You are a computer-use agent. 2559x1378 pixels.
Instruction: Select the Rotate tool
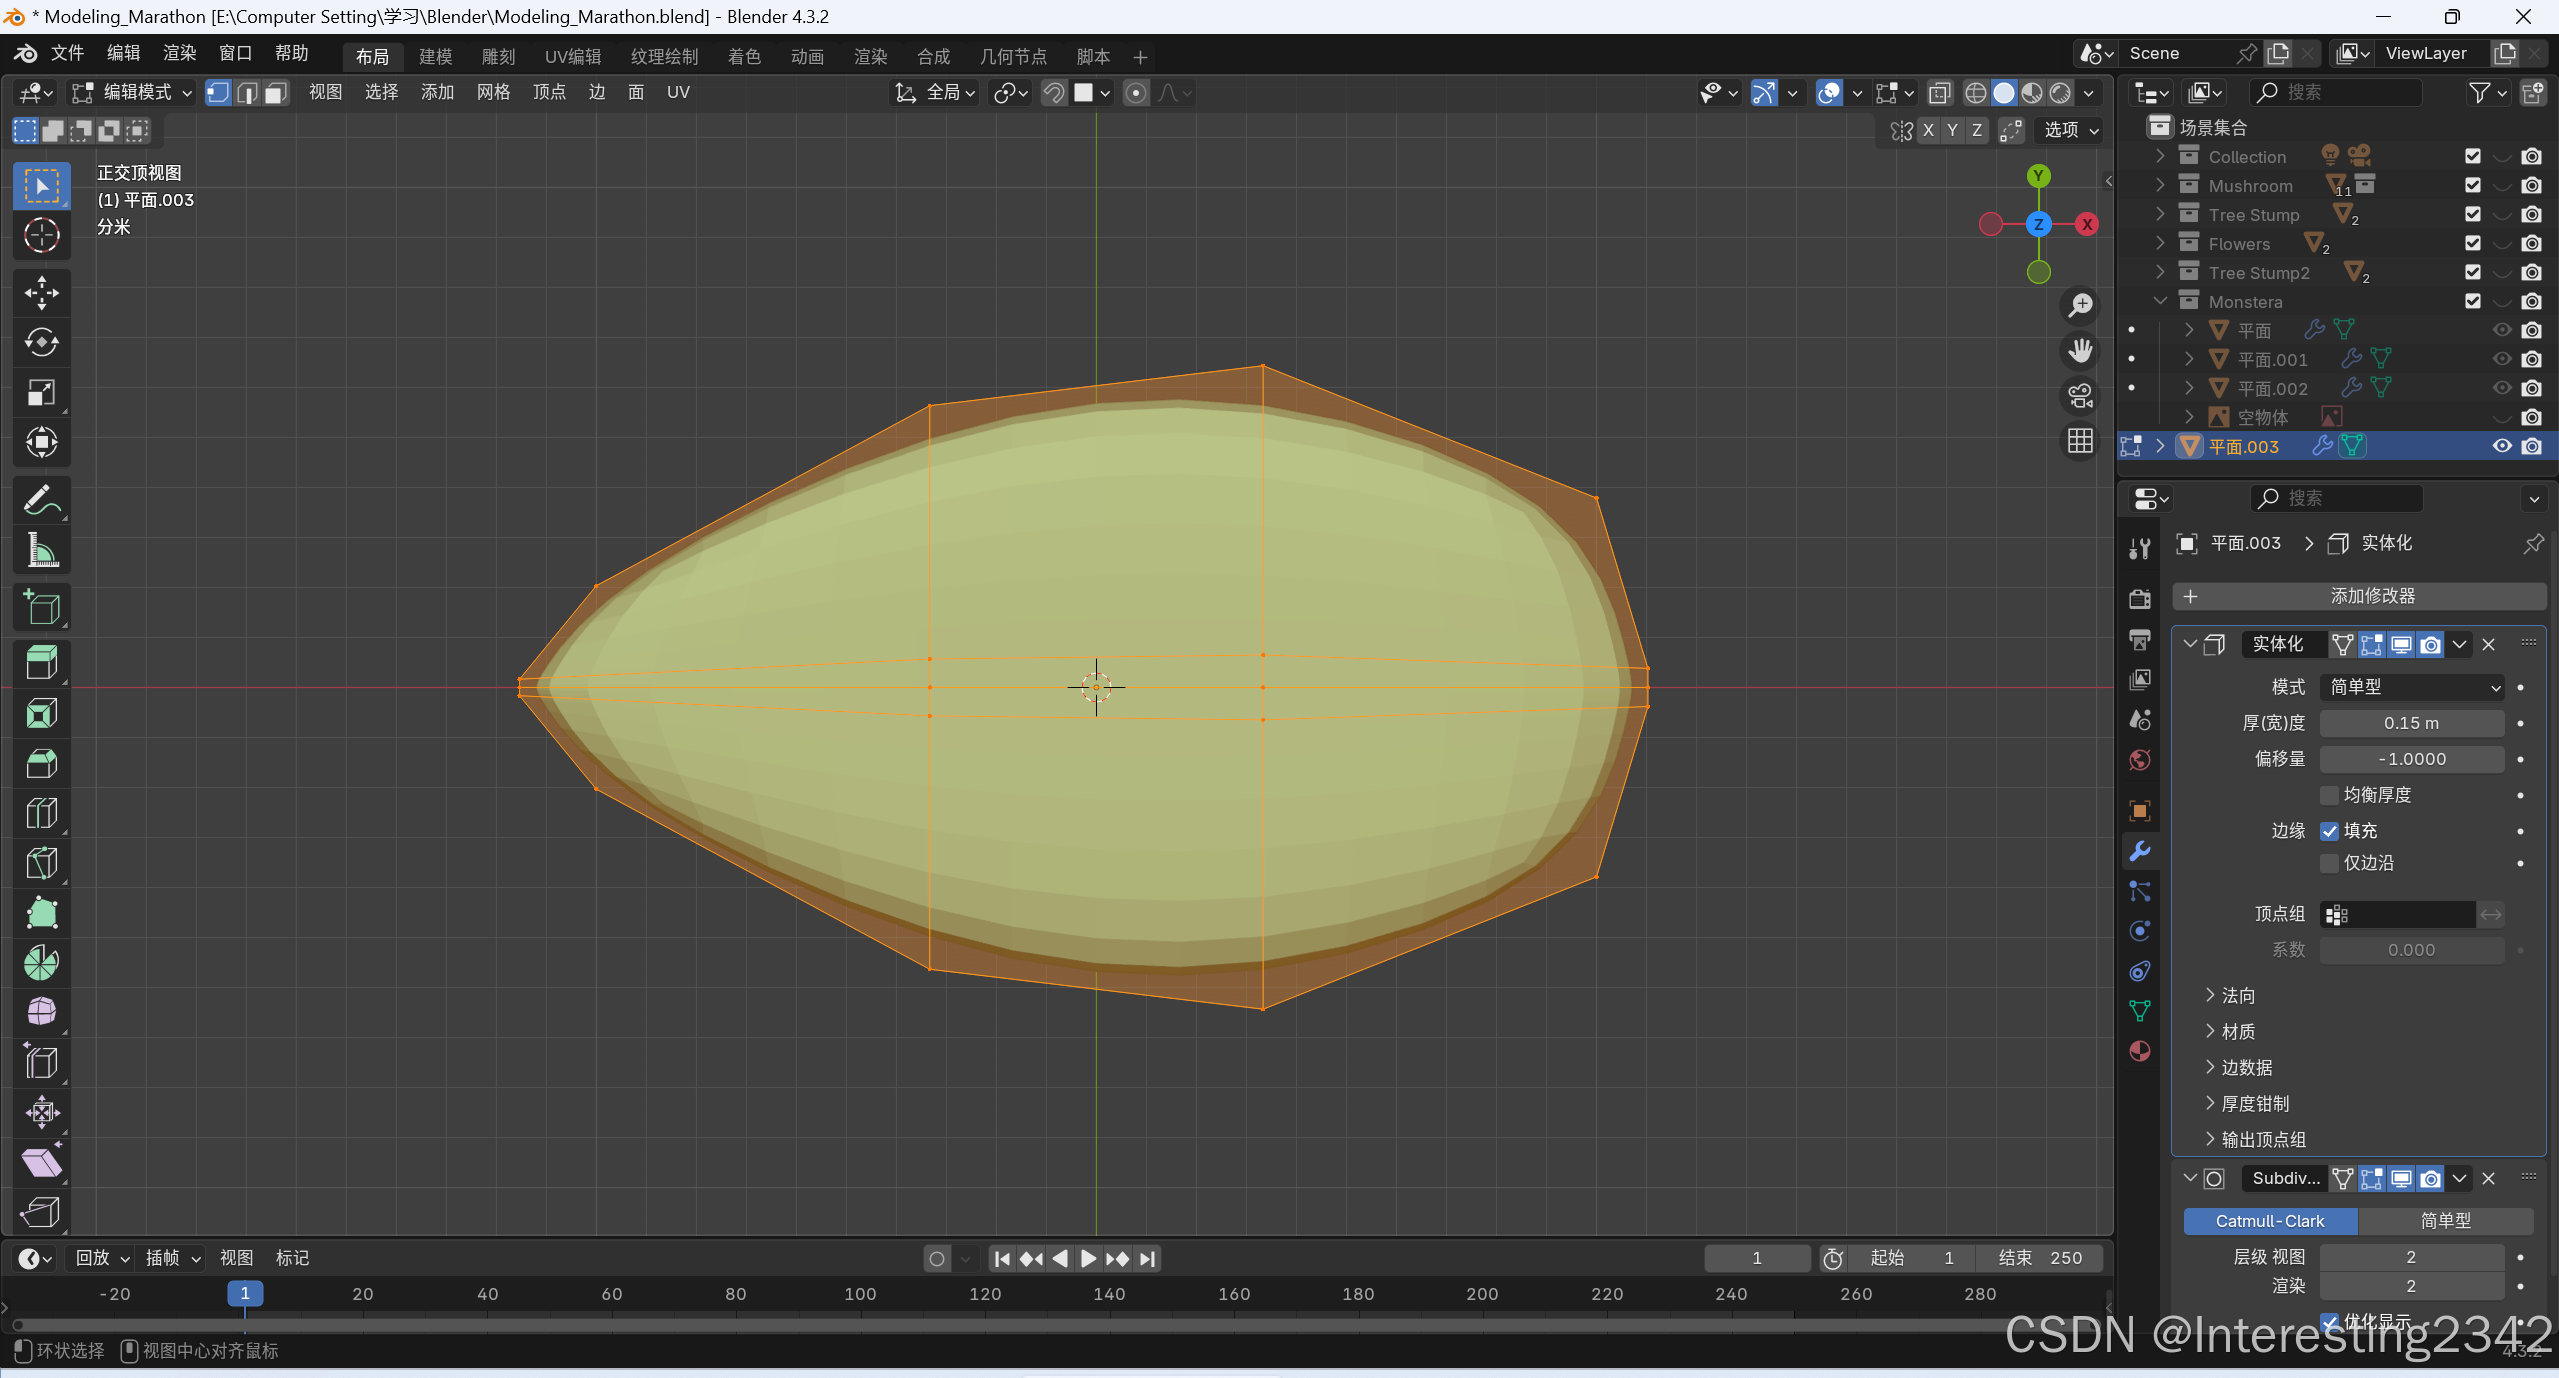[x=41, y=342]
